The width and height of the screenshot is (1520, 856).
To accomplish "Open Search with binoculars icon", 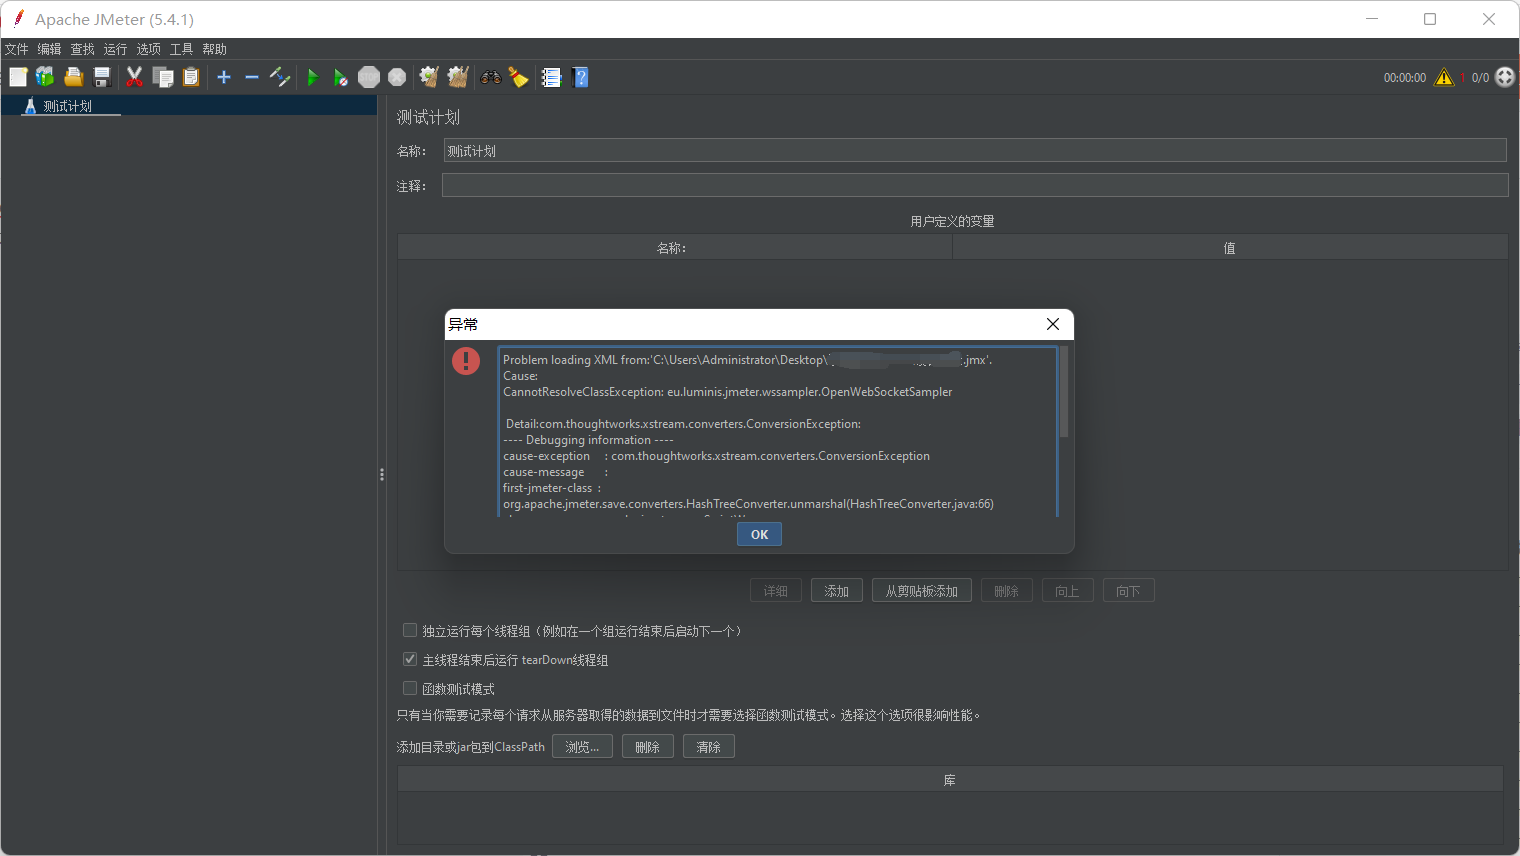I will point(491,77).
